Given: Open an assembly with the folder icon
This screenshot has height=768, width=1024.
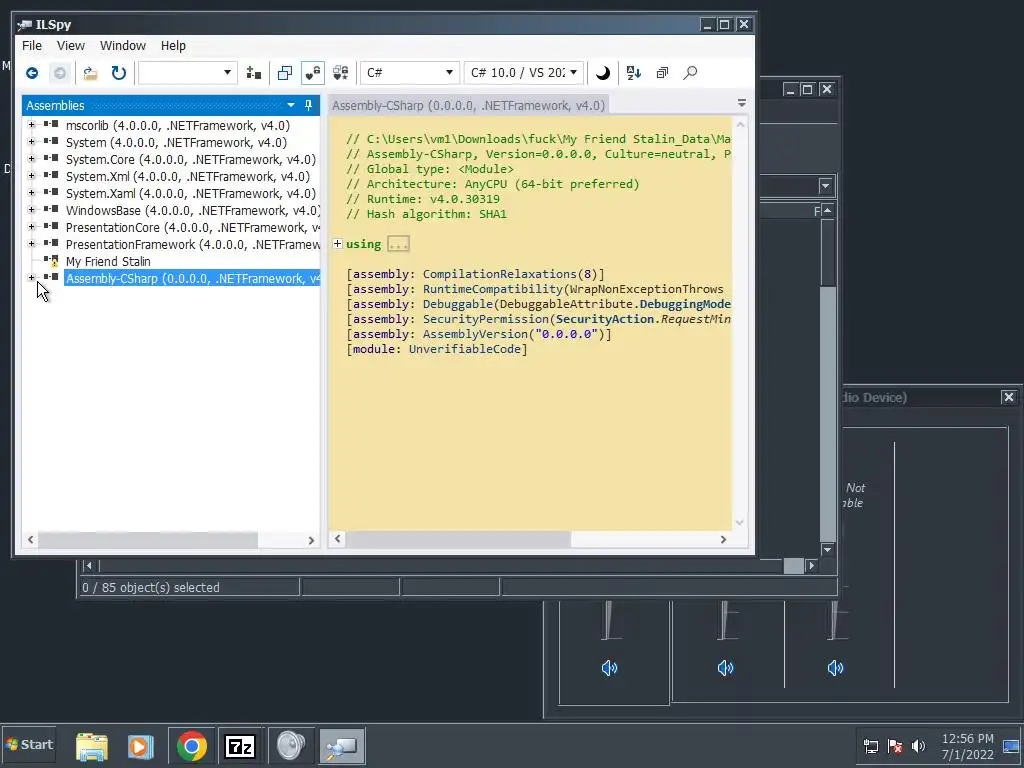Looking at the screenshot, I should click(x=90, y=73).
